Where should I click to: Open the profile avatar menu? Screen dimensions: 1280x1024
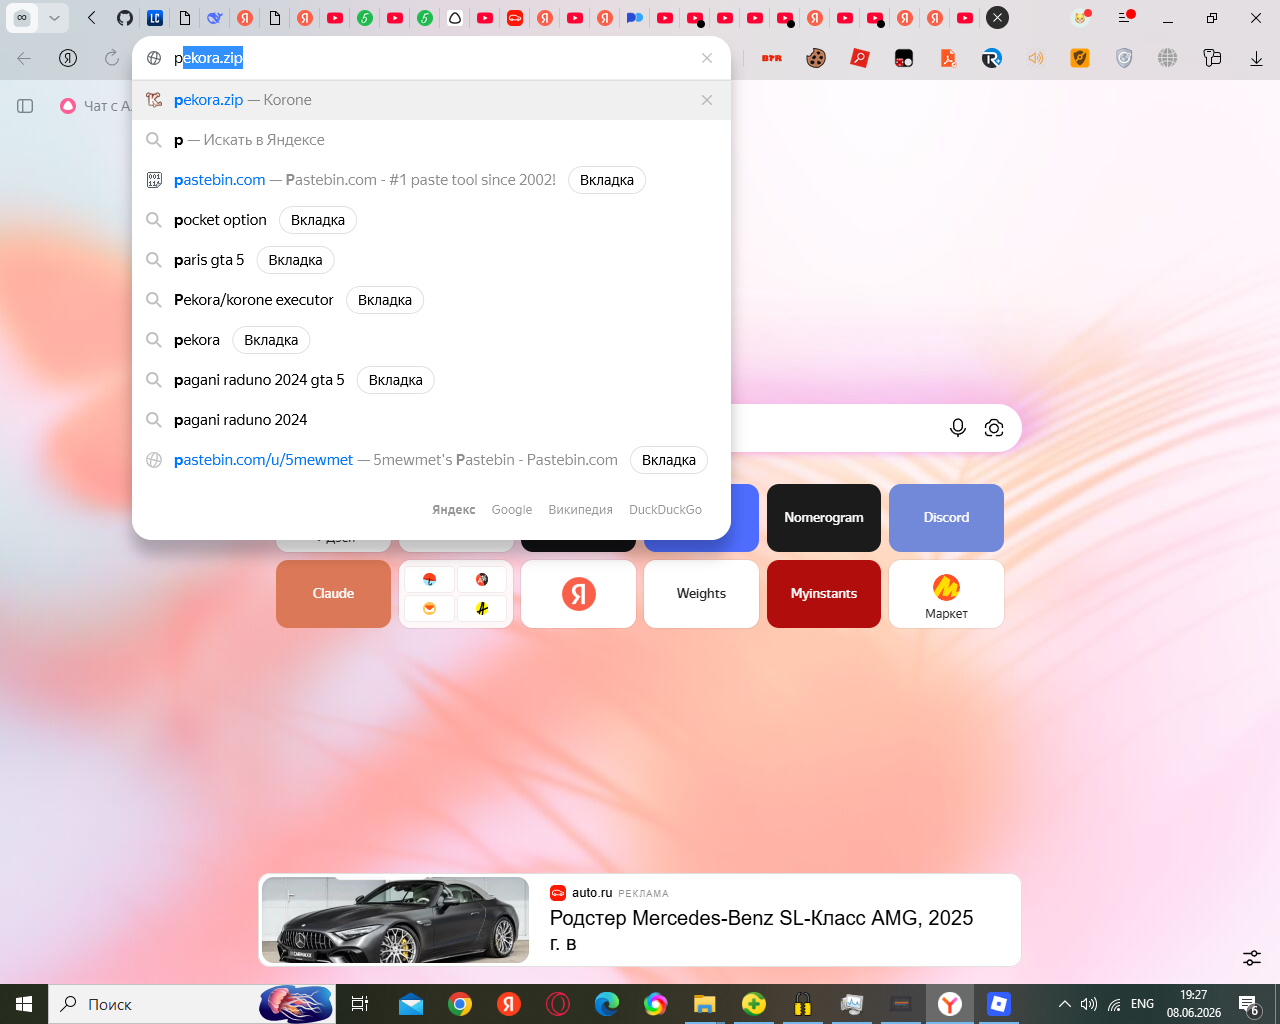[x=1080, y=18]
